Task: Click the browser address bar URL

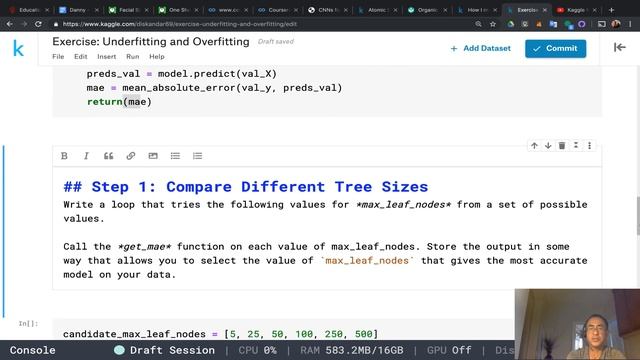Action: tap(180, 24)
